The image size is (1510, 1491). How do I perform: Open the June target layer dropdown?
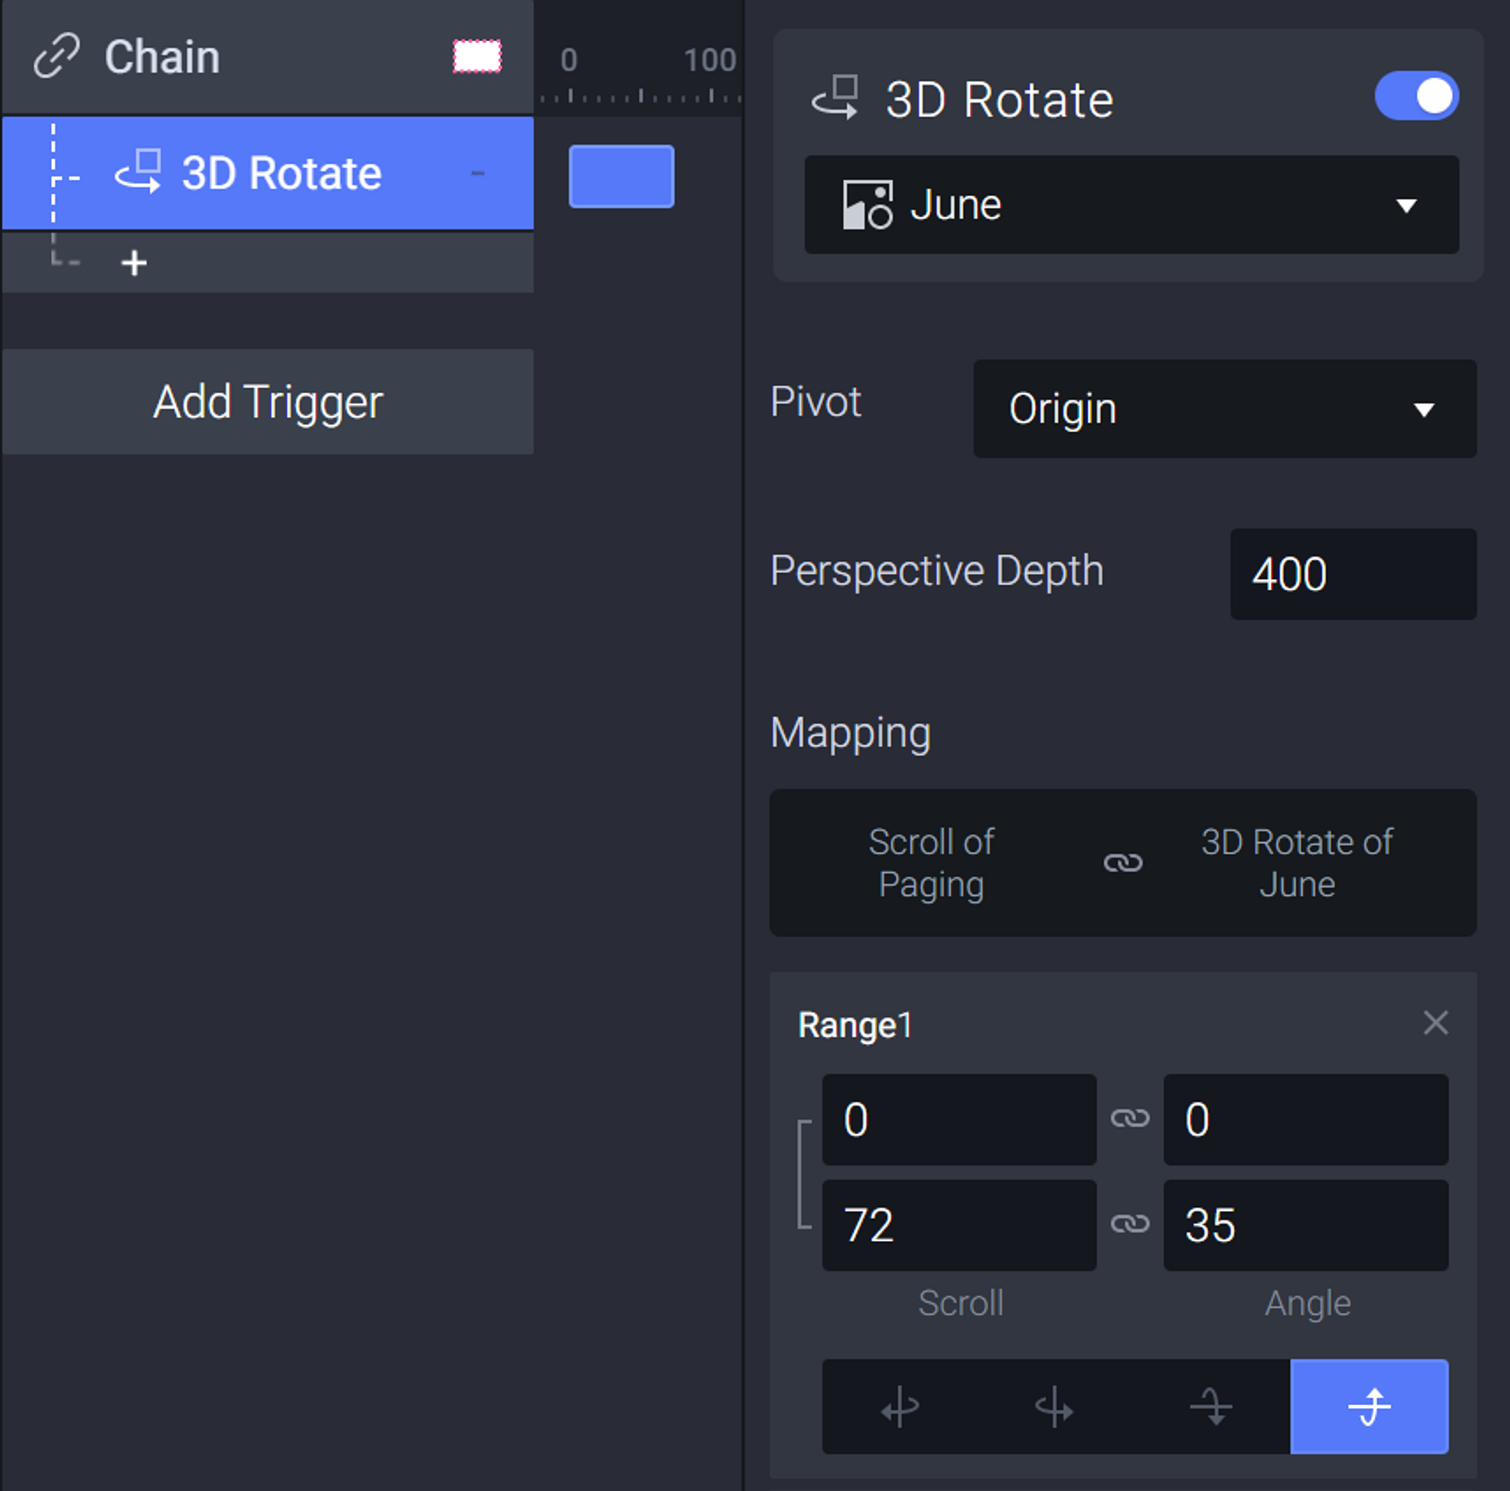click(1131, 205)
